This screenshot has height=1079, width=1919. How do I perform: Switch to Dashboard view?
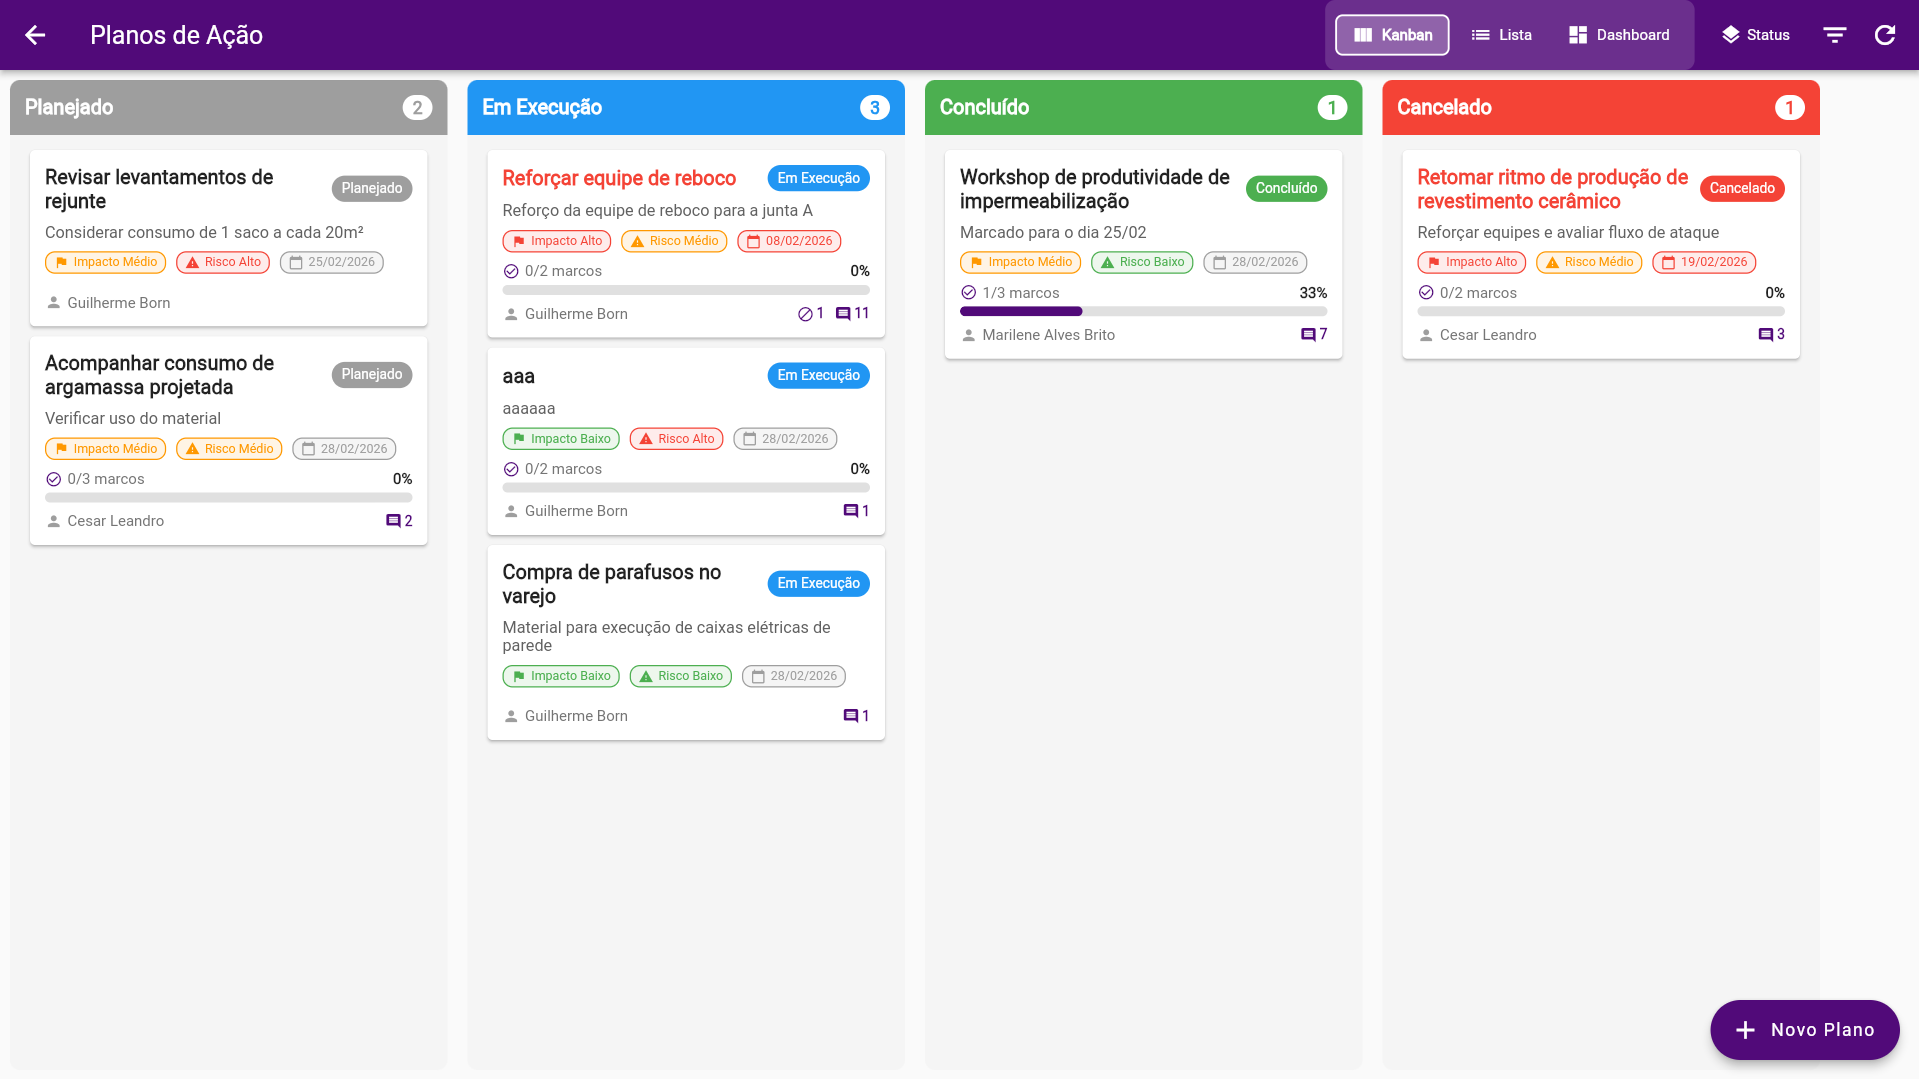1618,35
